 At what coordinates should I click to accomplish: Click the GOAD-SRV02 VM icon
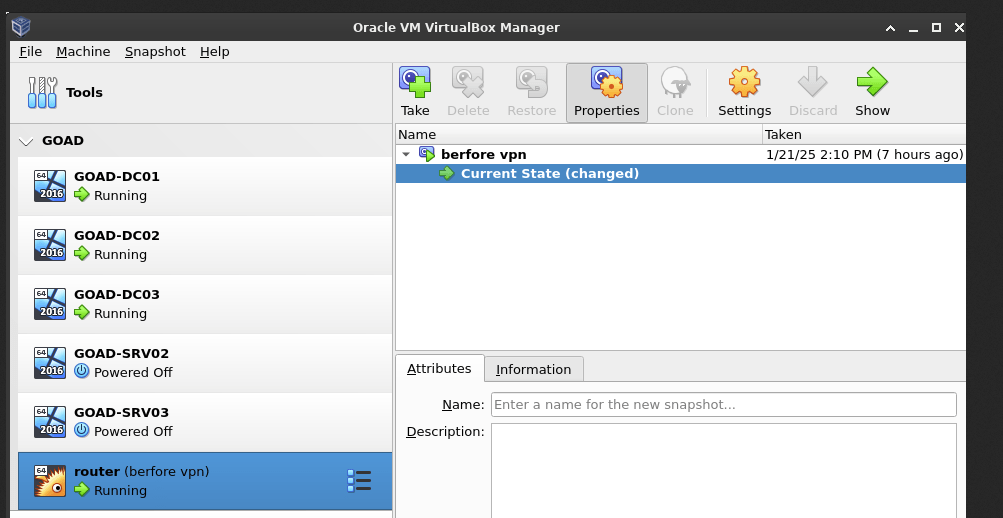click(50, 363)
